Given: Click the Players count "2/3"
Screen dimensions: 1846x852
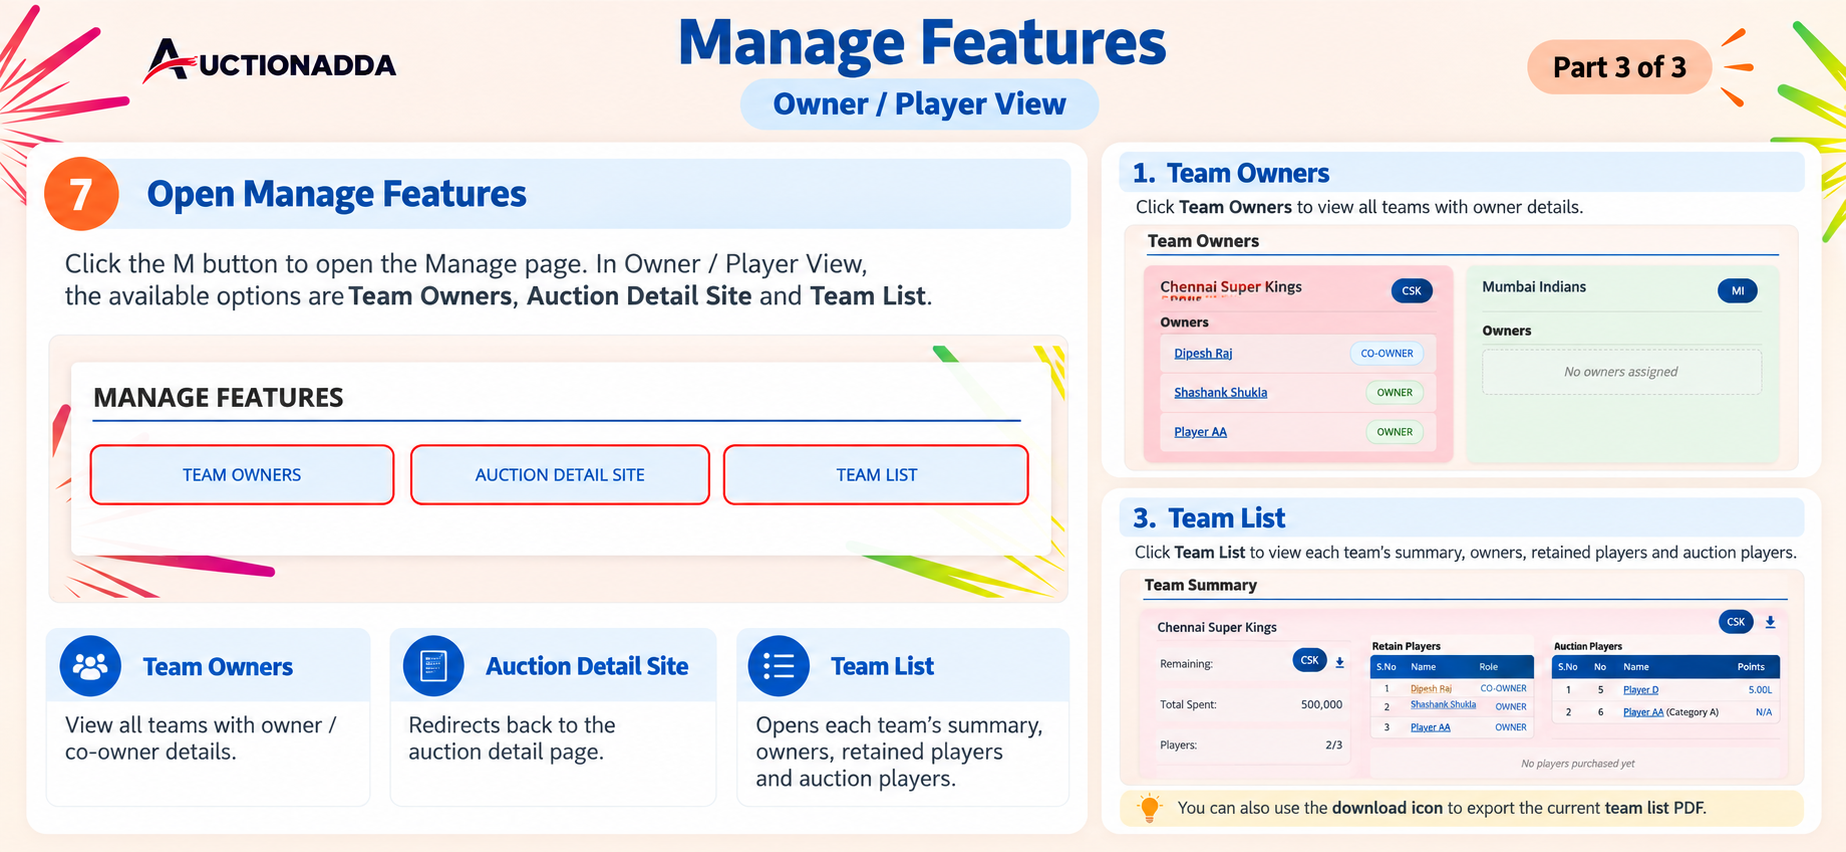Looking at the screenshot, I should 1334,745.
